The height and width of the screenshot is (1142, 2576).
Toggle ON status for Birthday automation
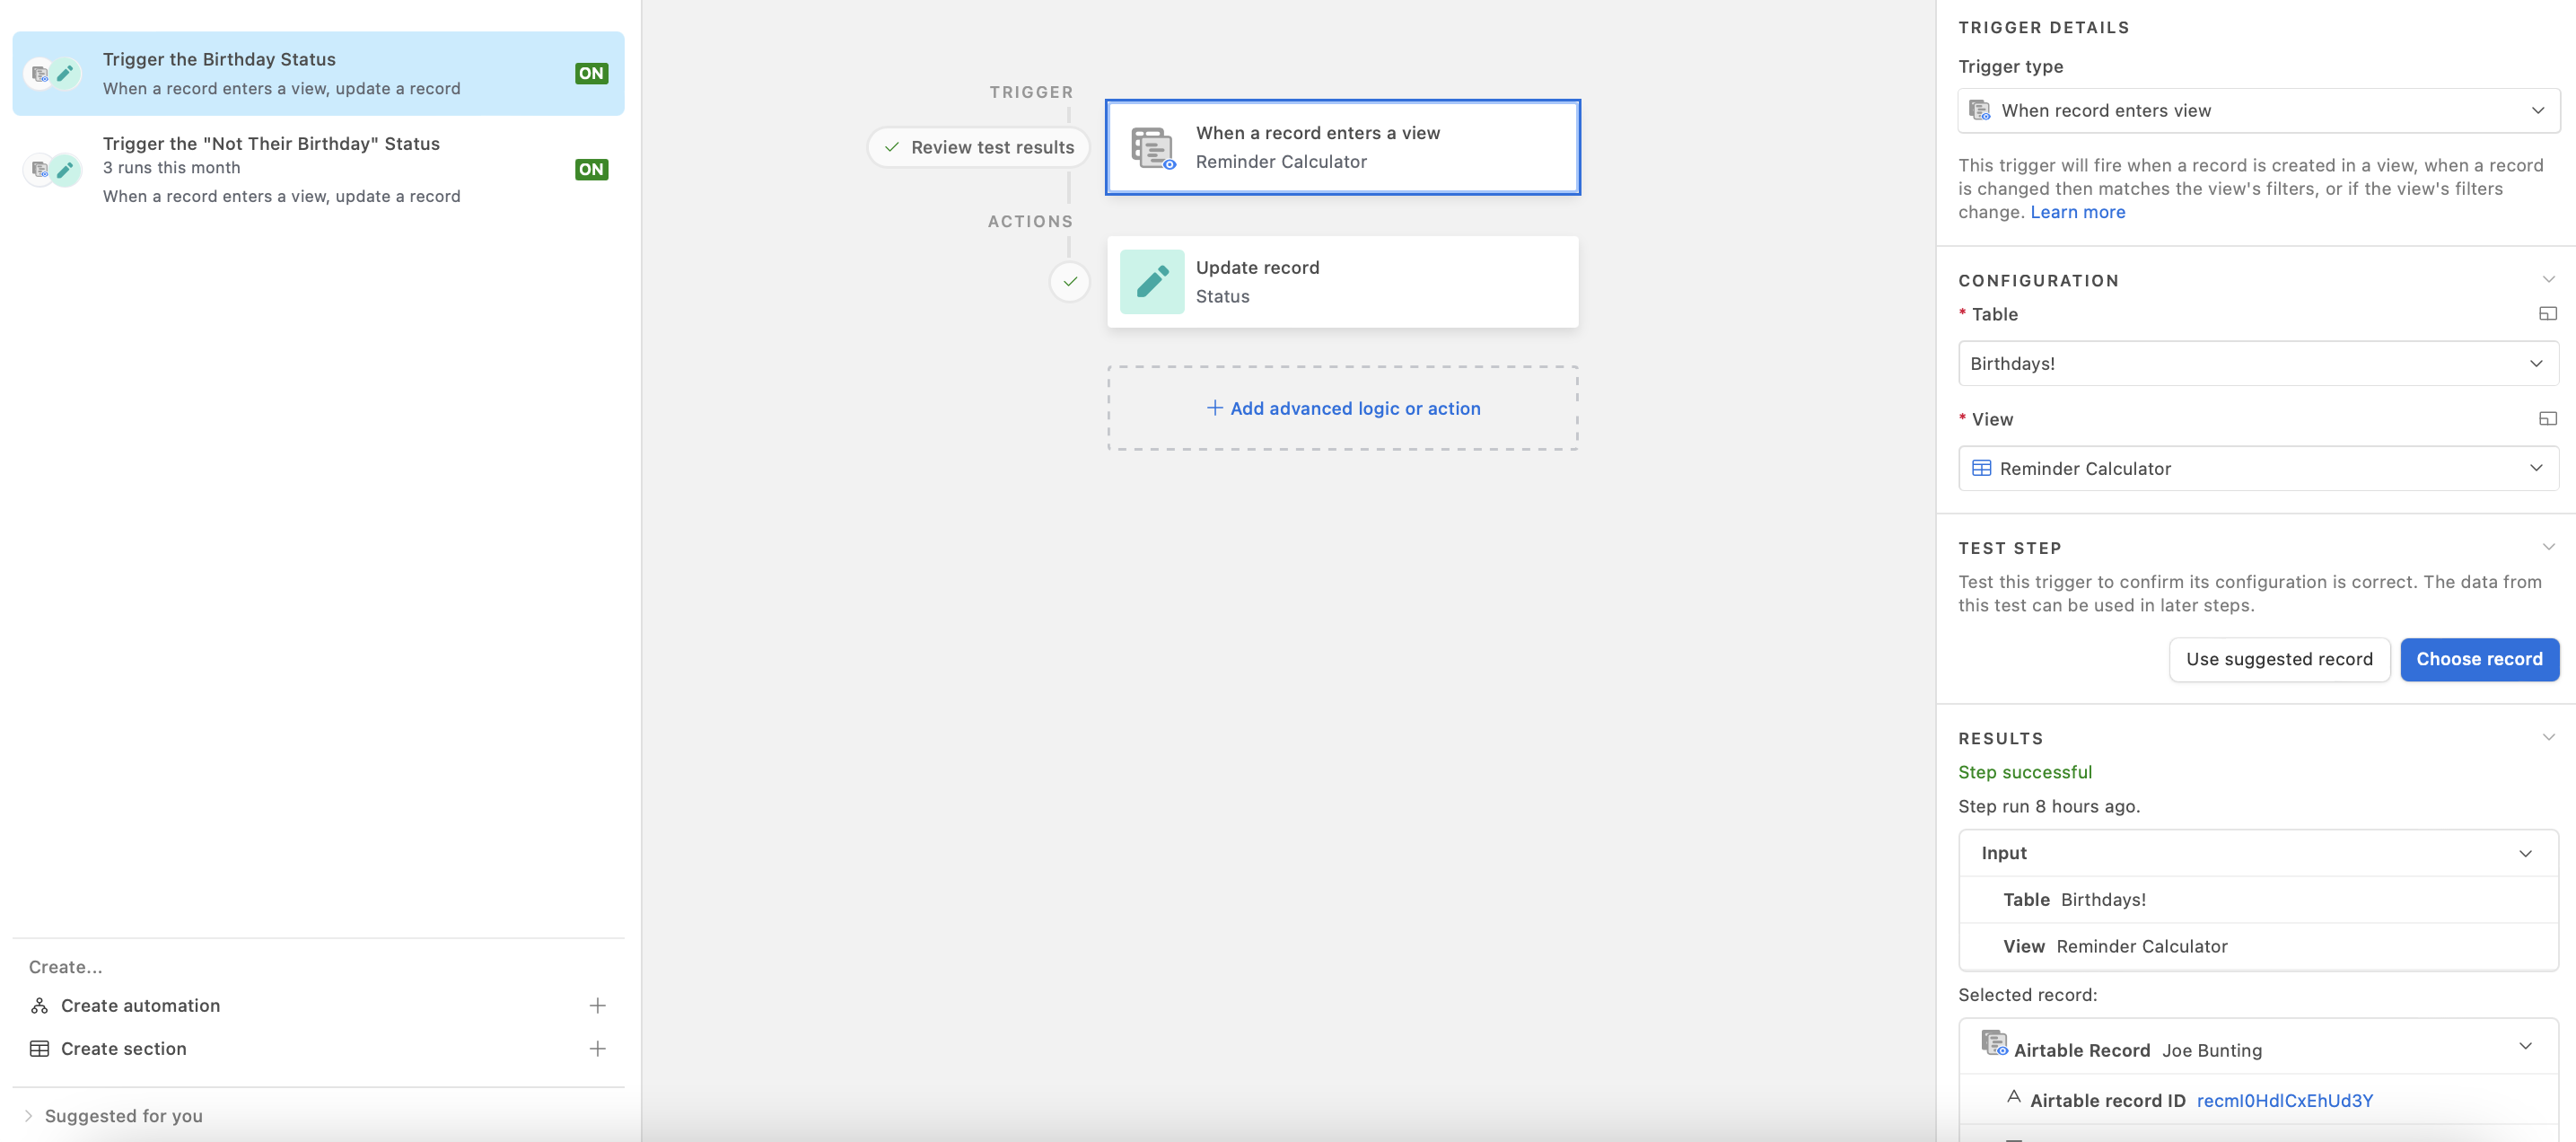pos(590,71)
